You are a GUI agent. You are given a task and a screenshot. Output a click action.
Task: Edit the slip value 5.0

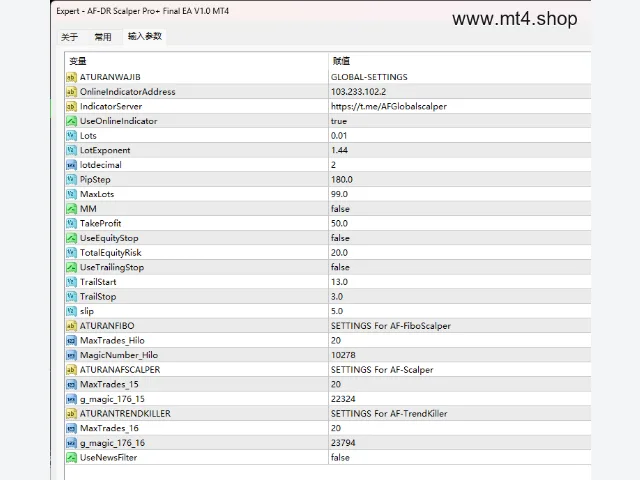tap(337, 311)
